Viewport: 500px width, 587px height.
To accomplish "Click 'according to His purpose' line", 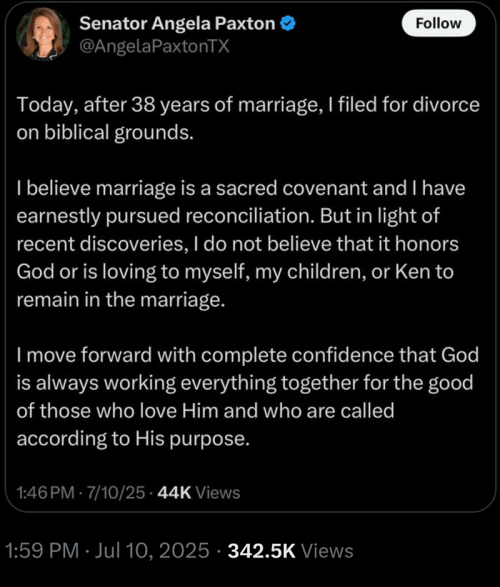I will (x=133, y=439).
